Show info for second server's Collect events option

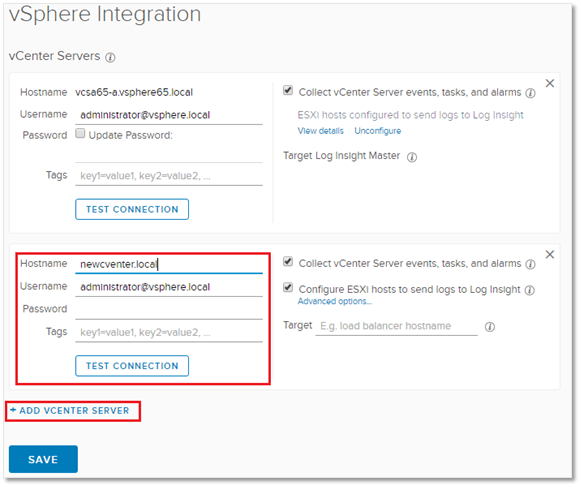531,264
